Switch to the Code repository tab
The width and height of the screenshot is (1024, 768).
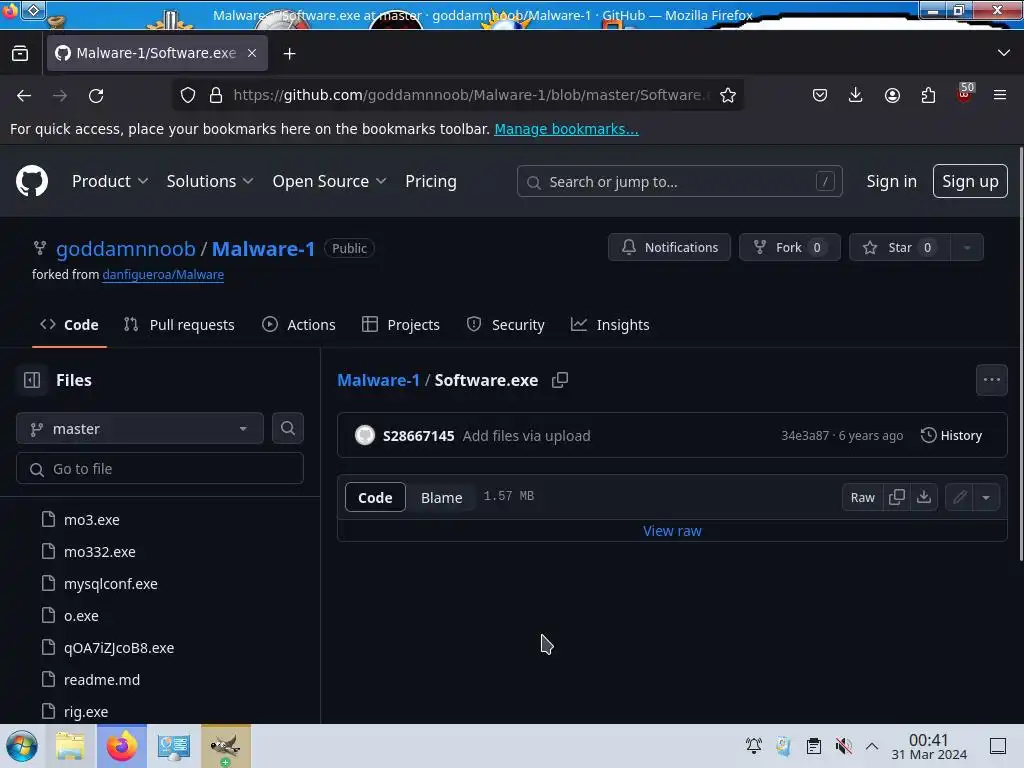[69, 325]
